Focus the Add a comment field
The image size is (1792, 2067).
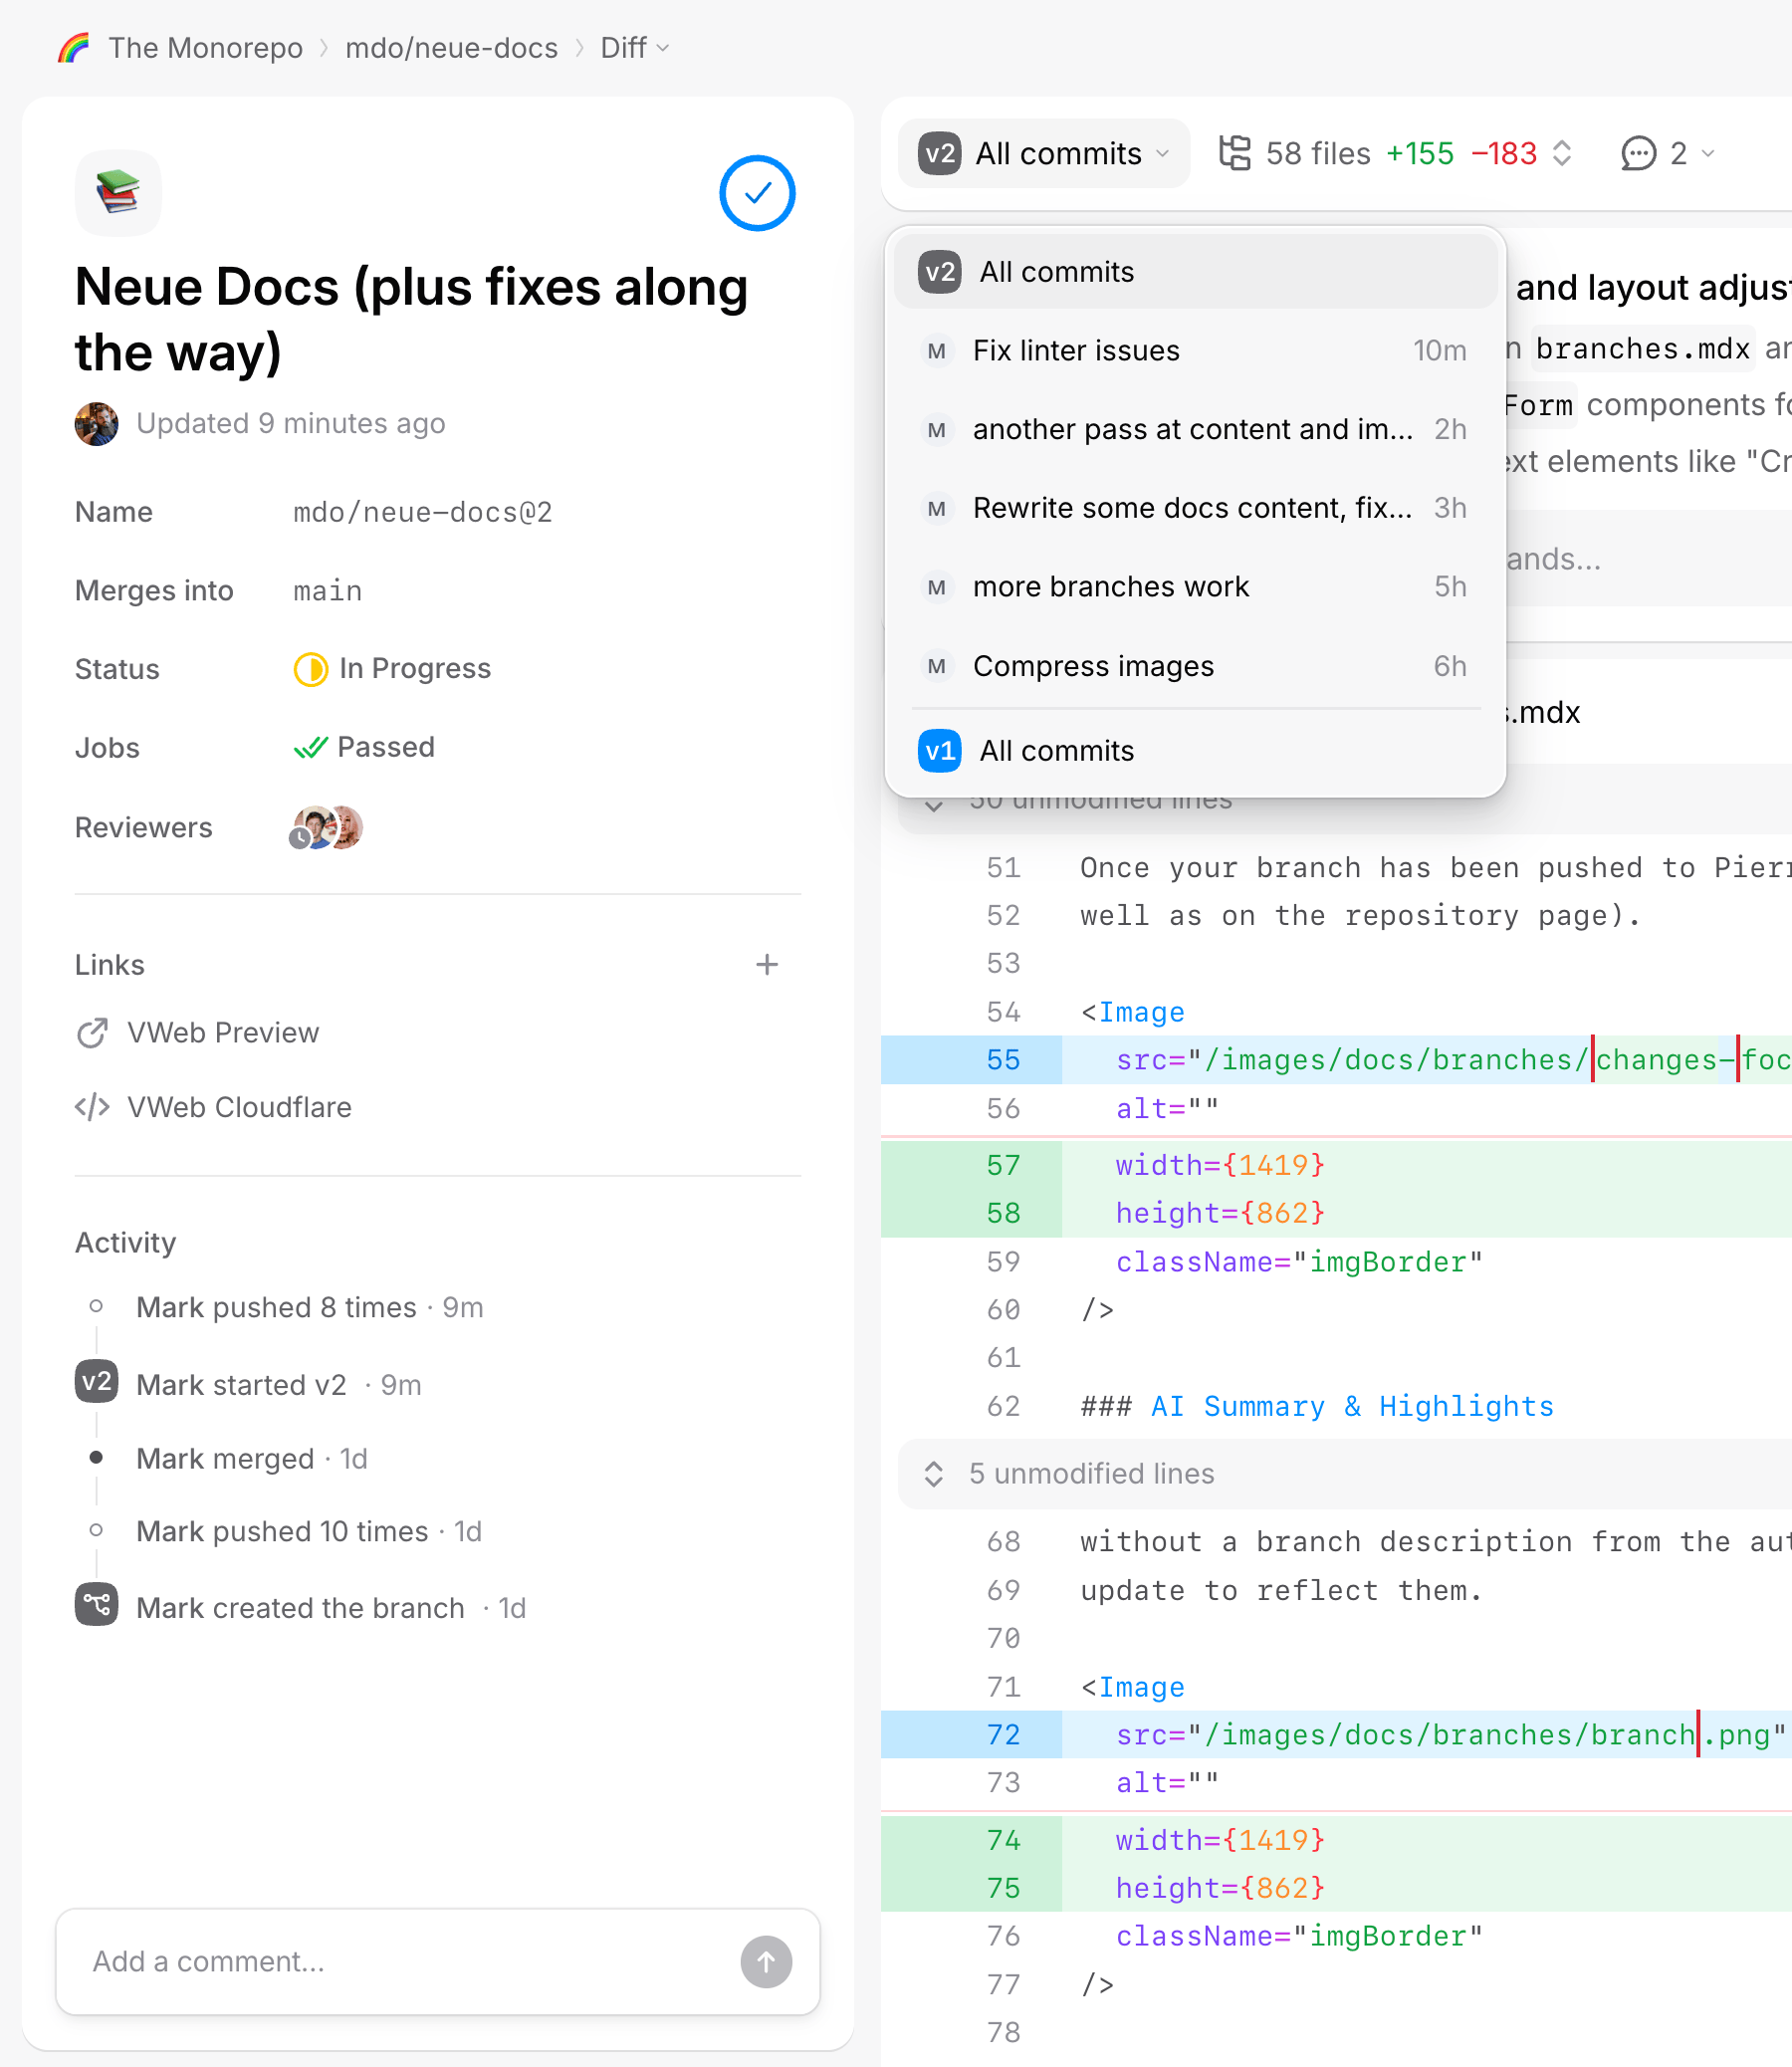tap(400, 1962)
